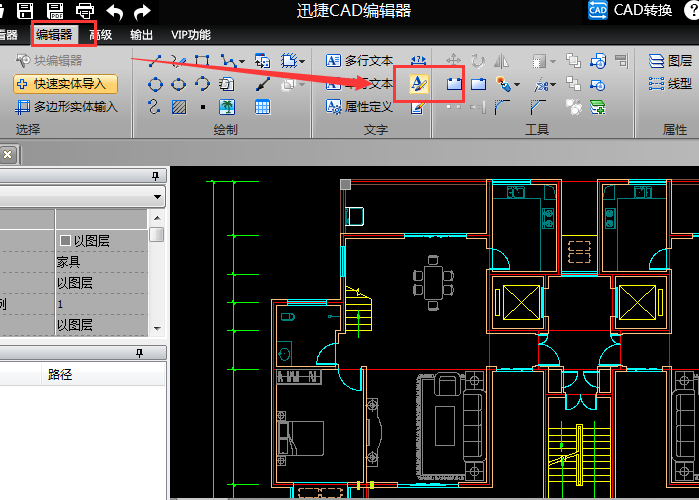The height and width of the screenshot is (500, 699).
Task: Select the insert image tool icon
Action: click(x=227, y=107)
